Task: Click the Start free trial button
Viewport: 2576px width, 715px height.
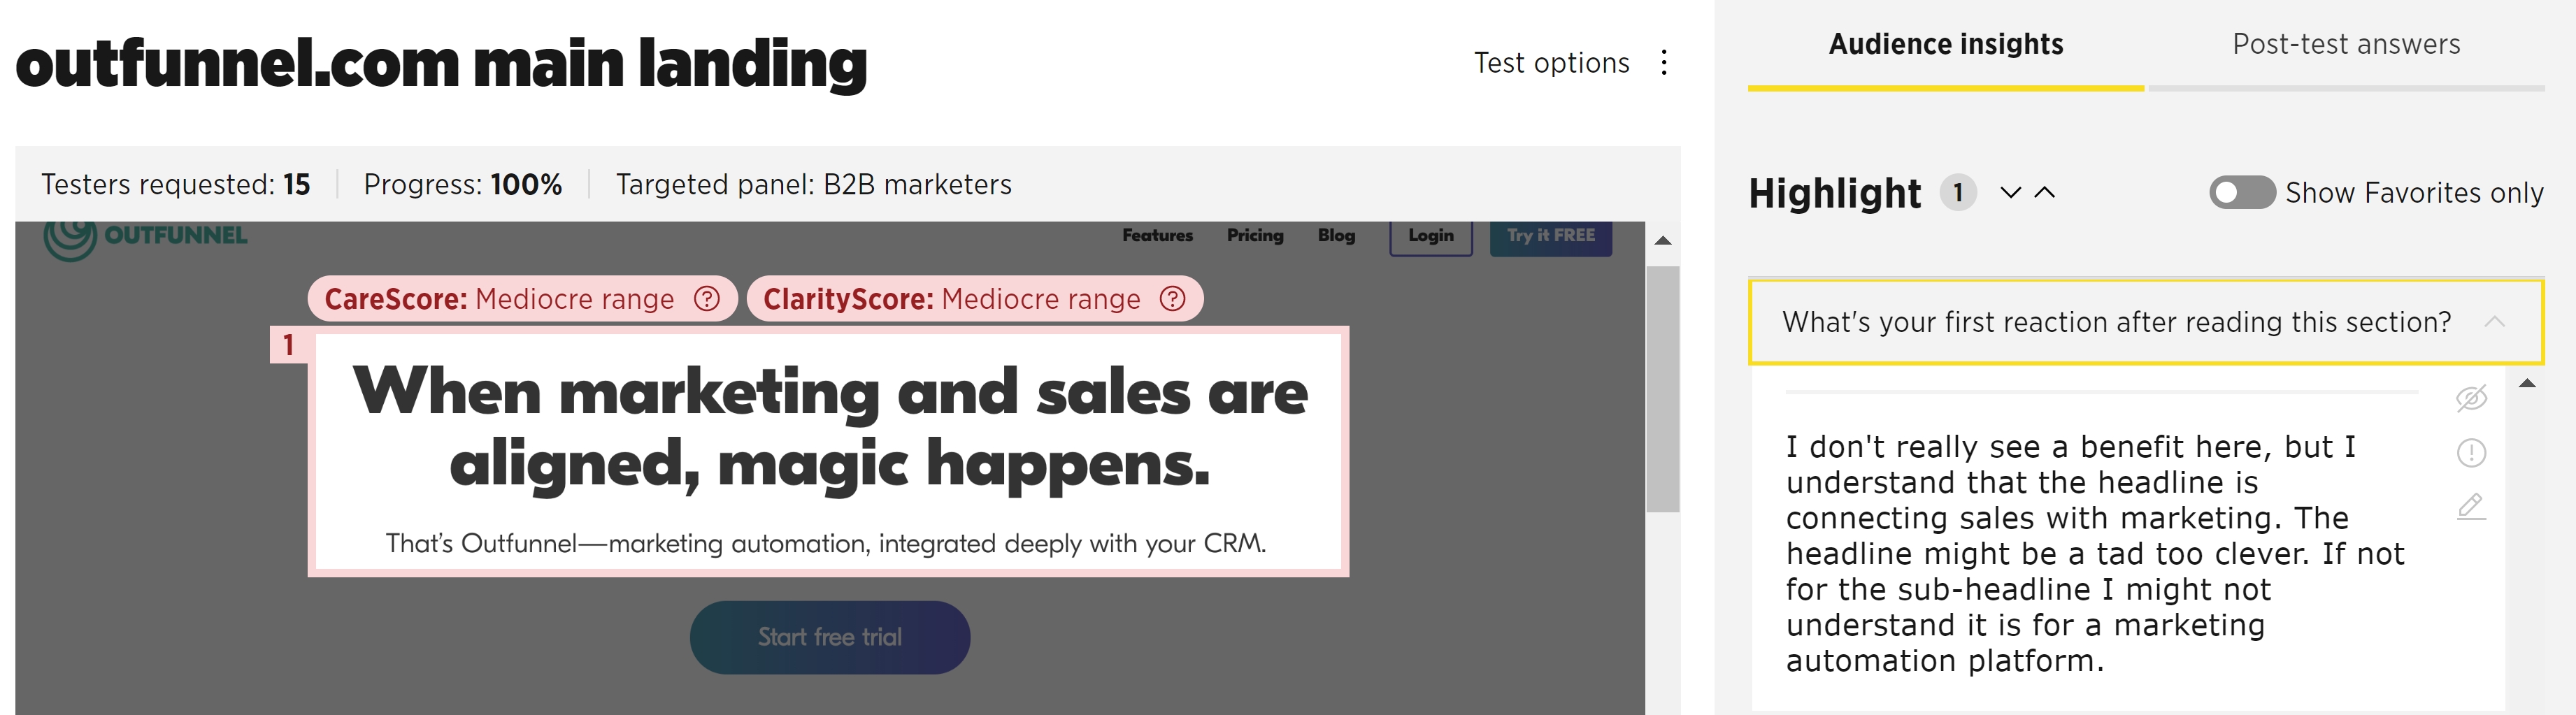Action: [x=830, y=637]
